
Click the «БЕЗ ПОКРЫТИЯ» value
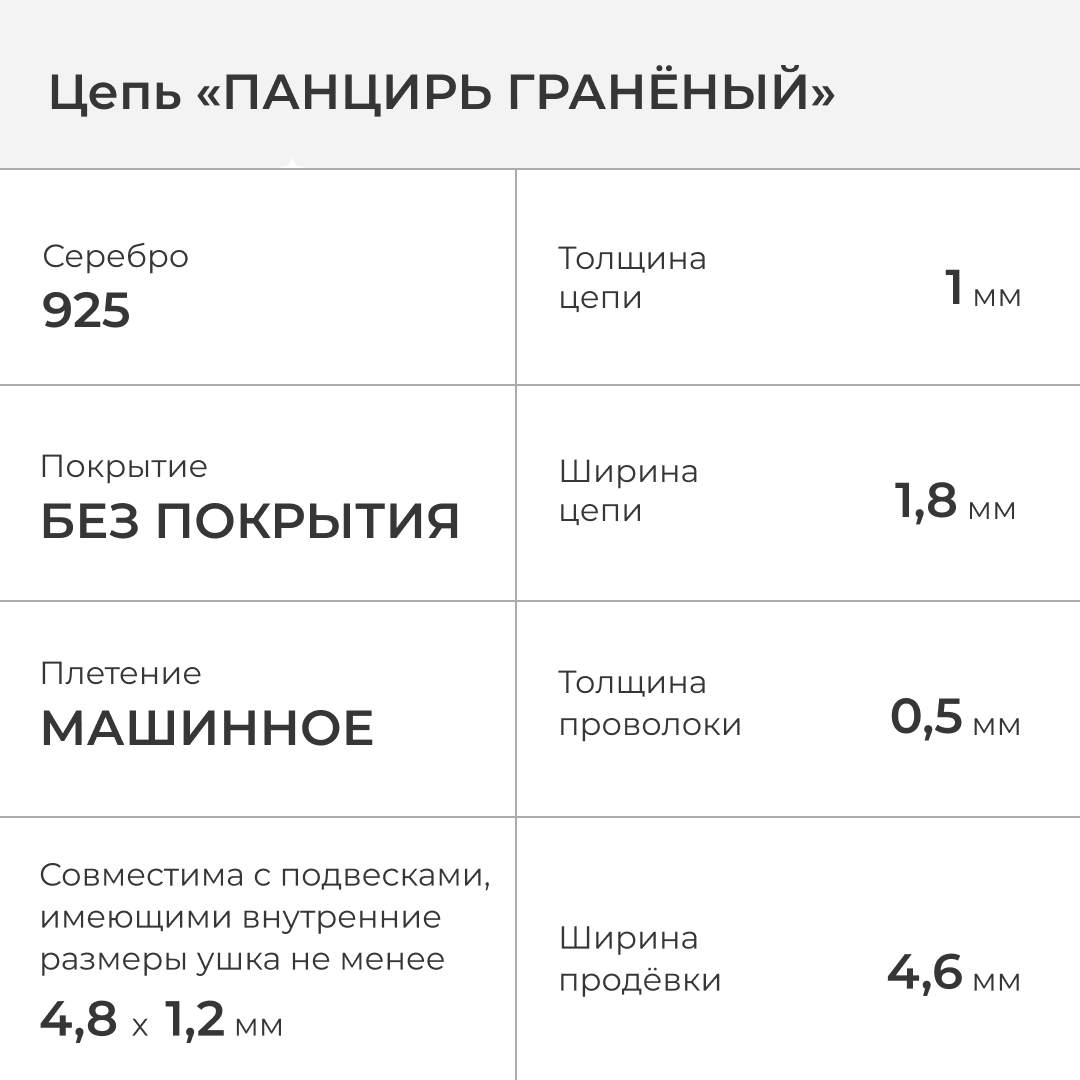click(250, 521)
